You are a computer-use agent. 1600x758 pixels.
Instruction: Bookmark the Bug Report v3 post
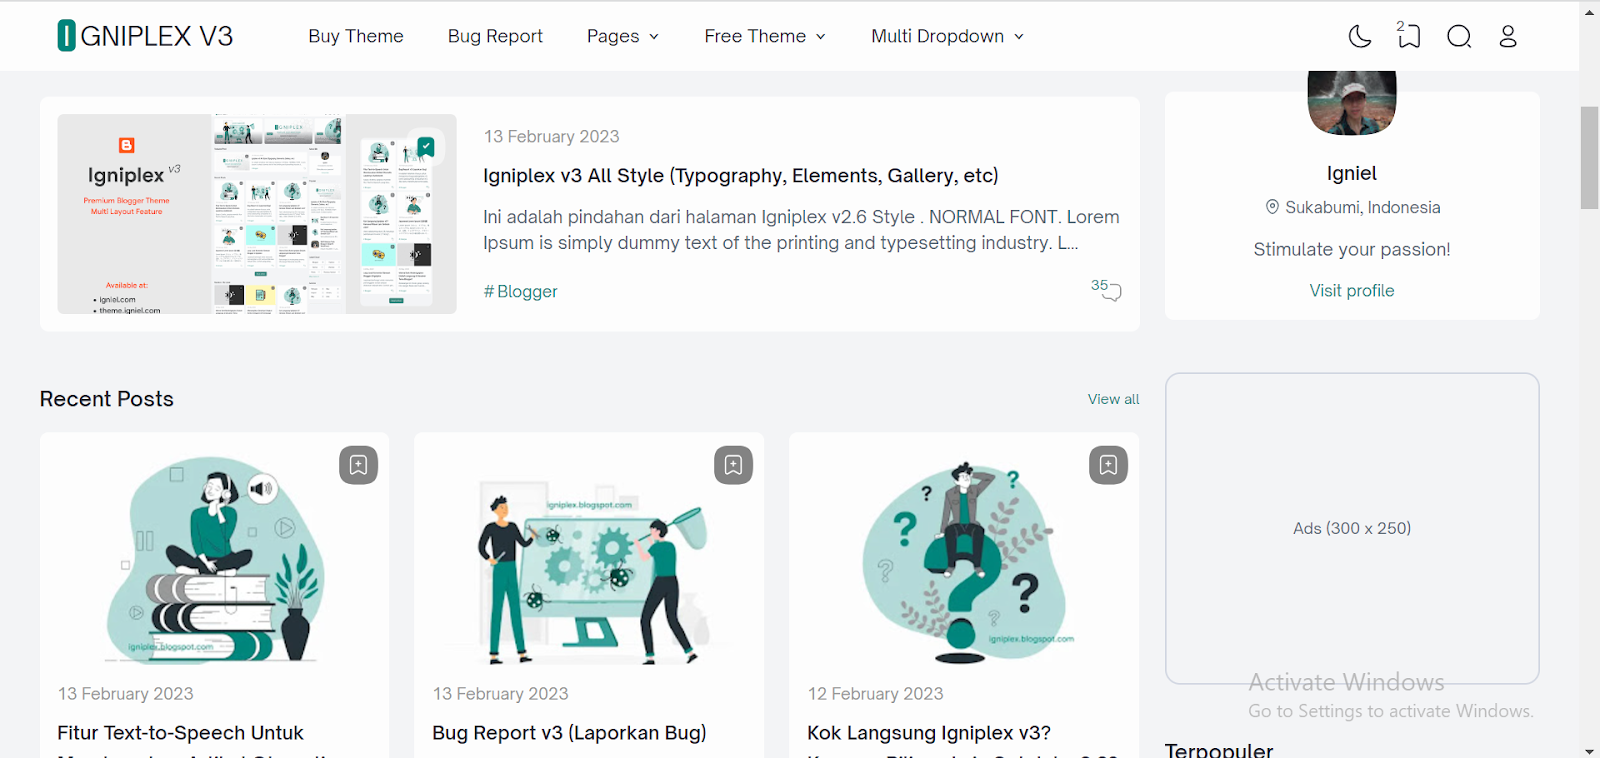733,465
